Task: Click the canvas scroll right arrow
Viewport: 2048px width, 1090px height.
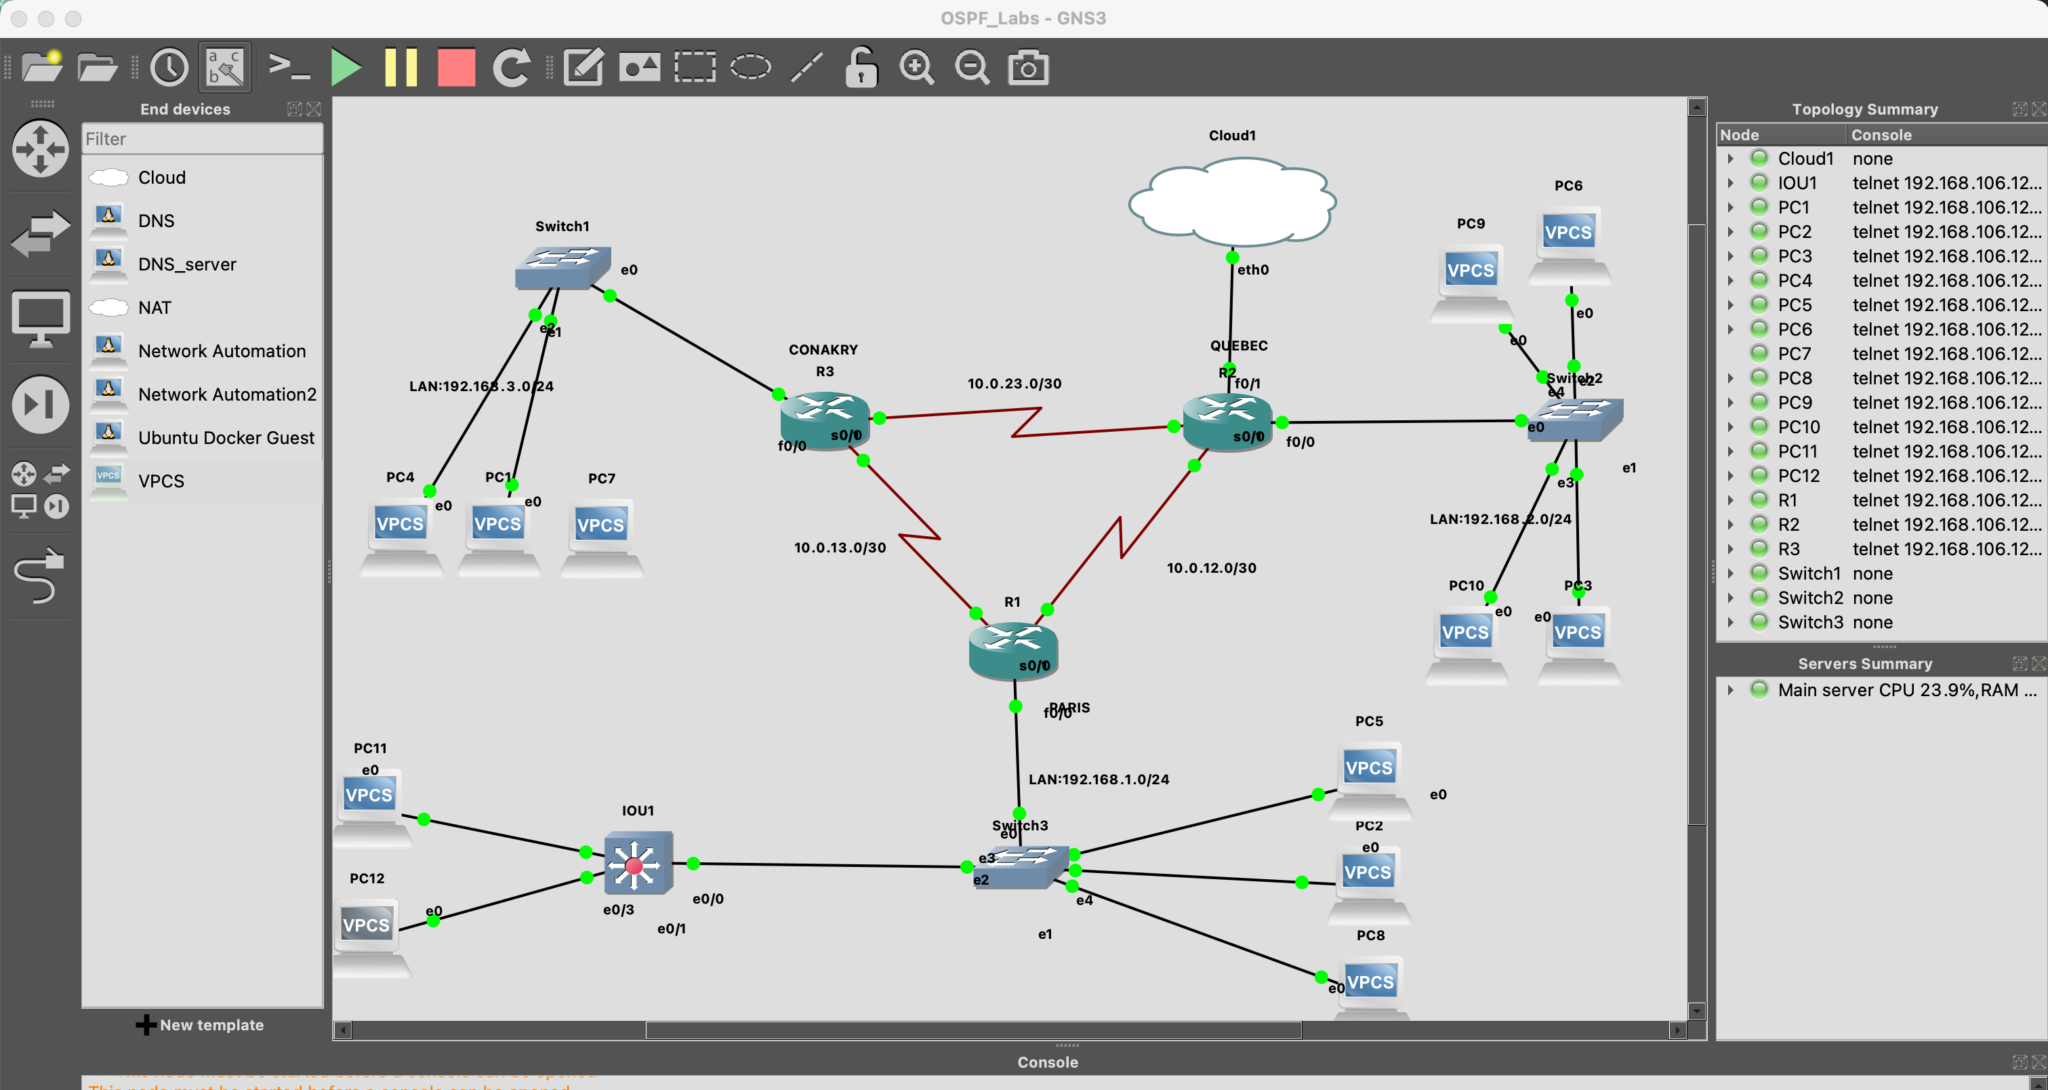Action: tap(1677, 1030)
